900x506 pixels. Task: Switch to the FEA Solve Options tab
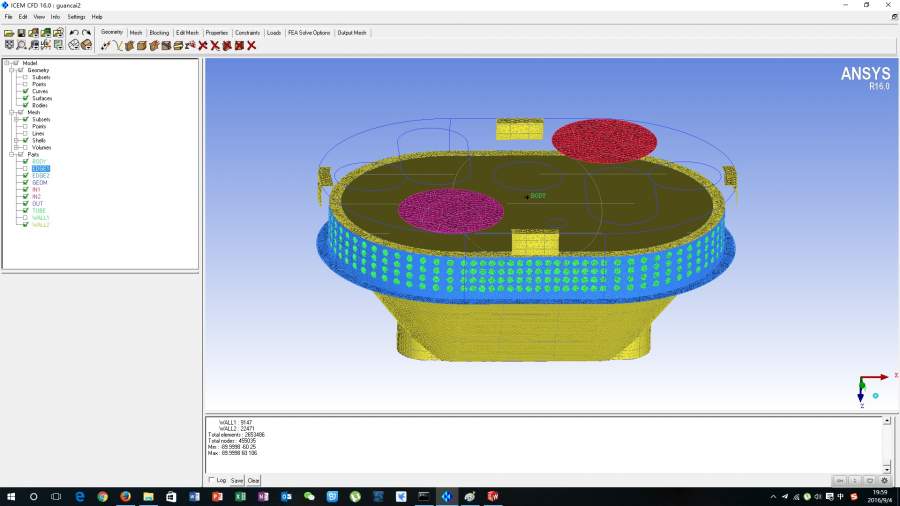[309, 33]
